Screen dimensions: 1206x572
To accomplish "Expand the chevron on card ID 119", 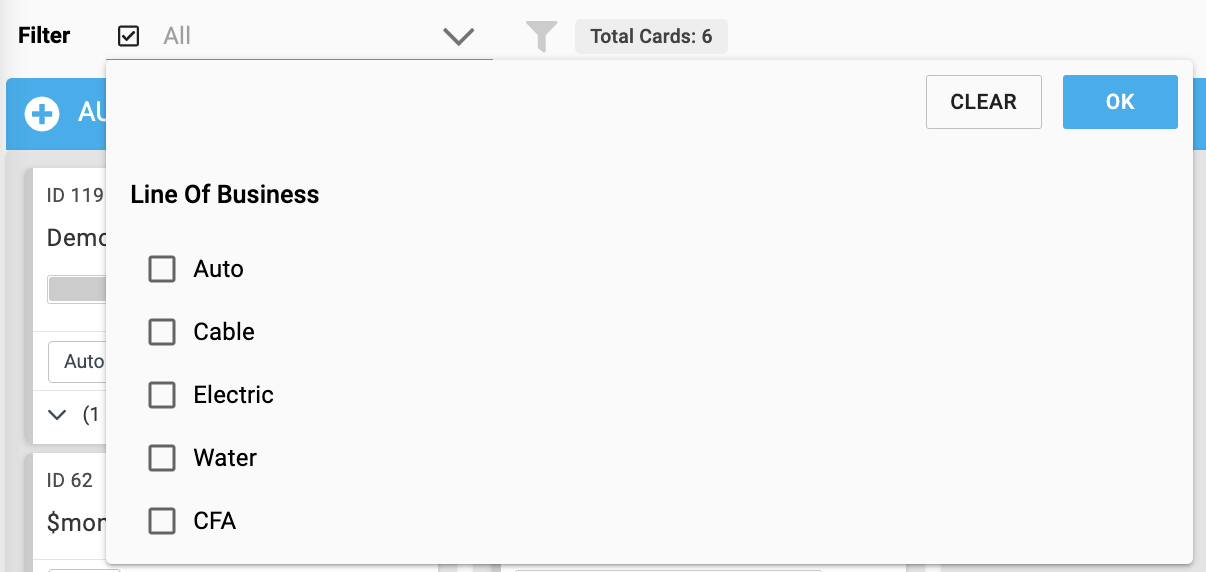I will click(57, 414).
